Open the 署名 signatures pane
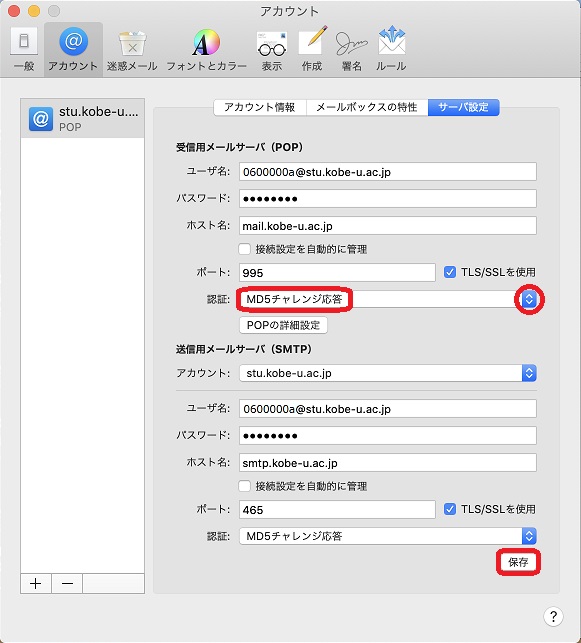This screenshot has width=581, height=643. point(351,49)
